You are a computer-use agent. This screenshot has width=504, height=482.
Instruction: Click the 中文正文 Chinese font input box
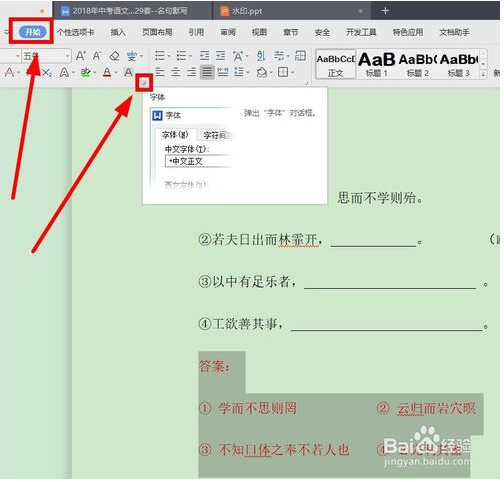[x=199, y=162]
